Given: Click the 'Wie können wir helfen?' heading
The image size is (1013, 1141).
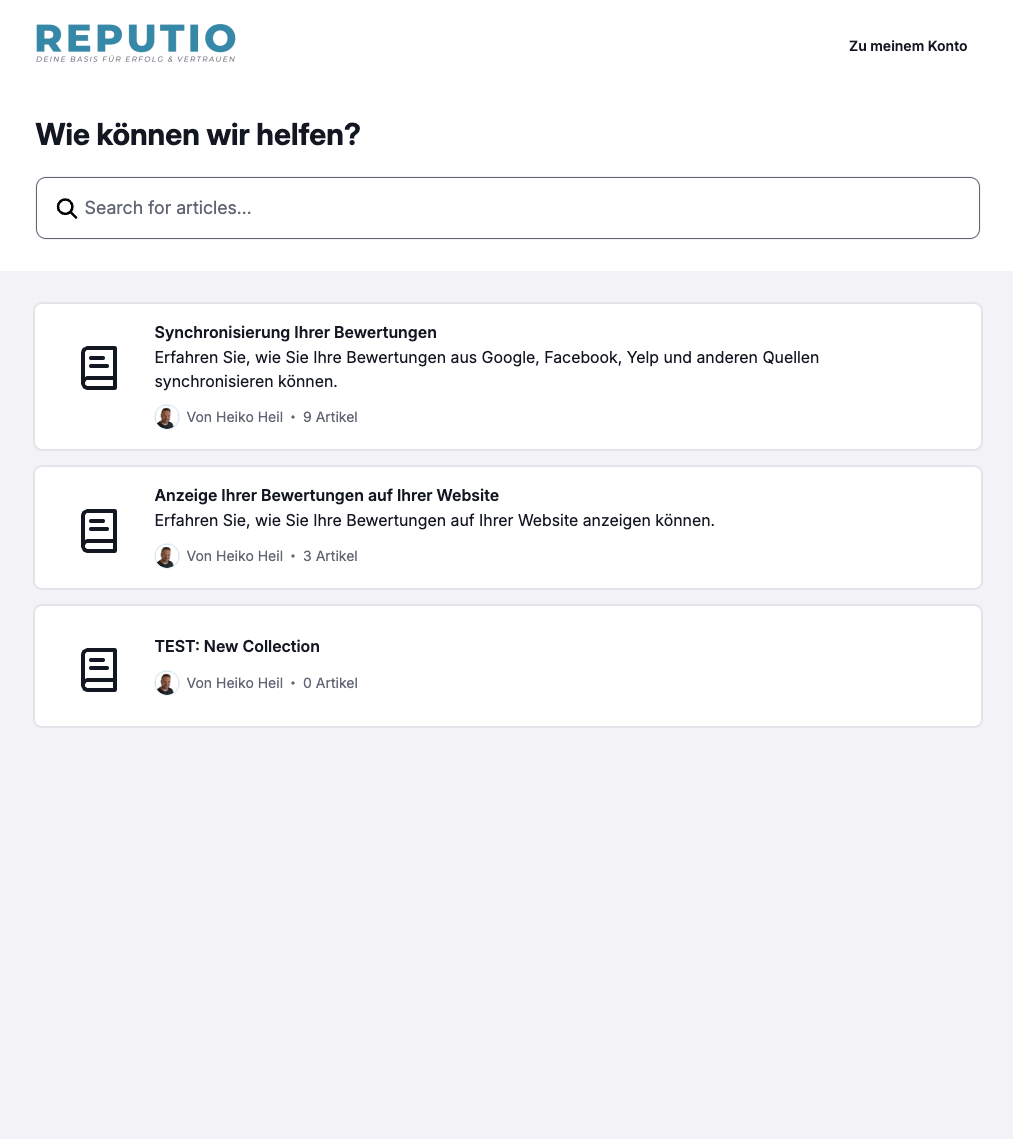Looking at the screenshot, I should [x=198, y=135].
